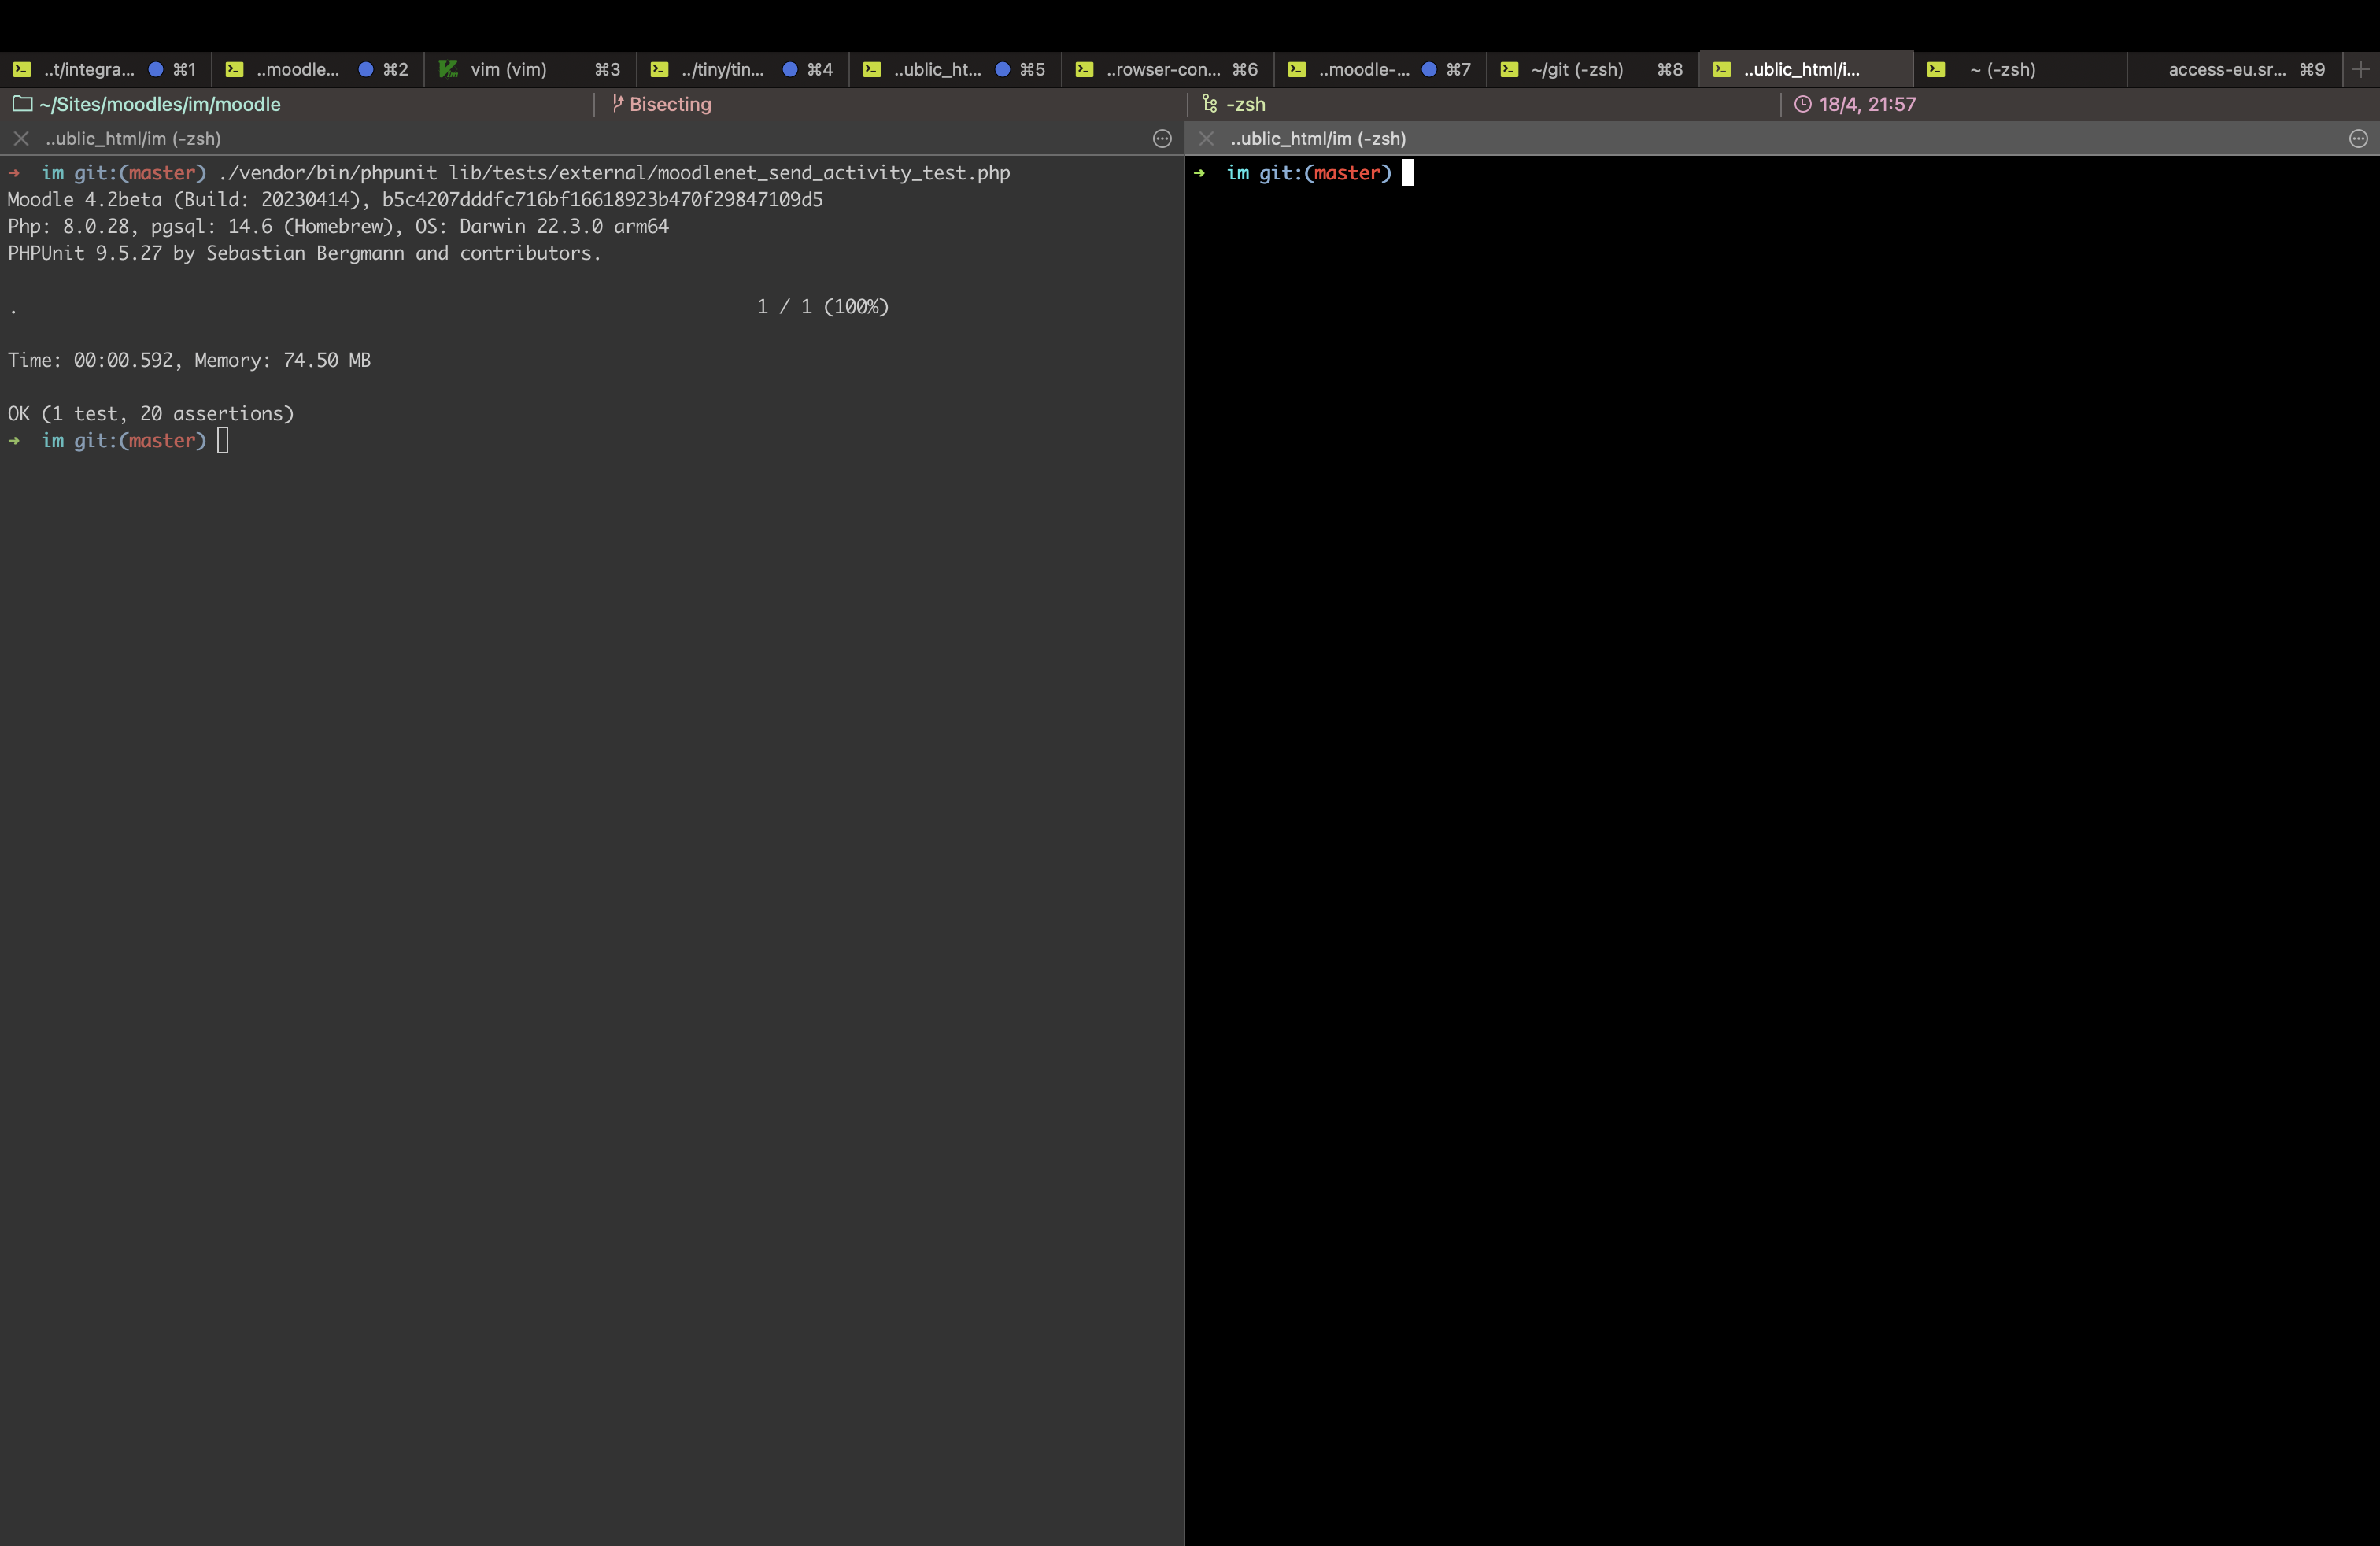Click the git branch icon beside Bisecting
The width and height of the screenshot is (2380, 1546).
617,104
